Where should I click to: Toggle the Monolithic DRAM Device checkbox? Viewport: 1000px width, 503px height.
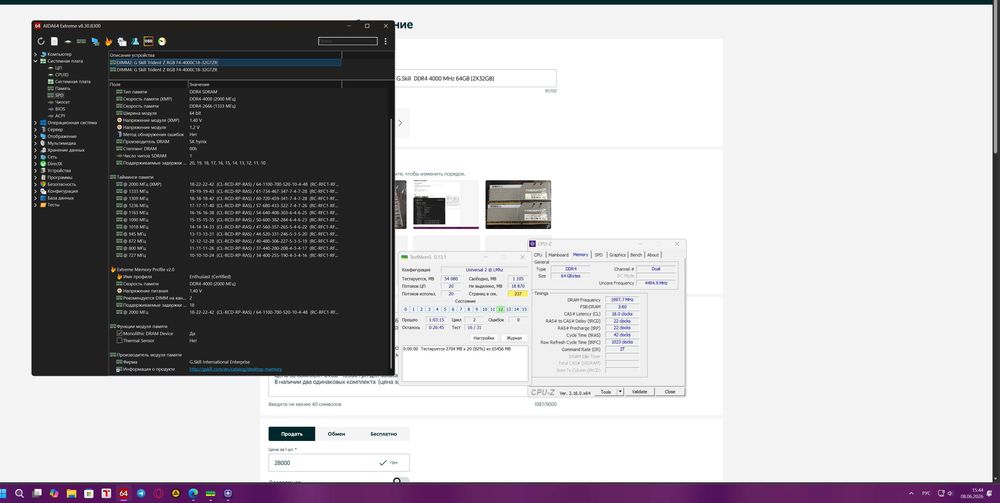click(x=119, y=333)
